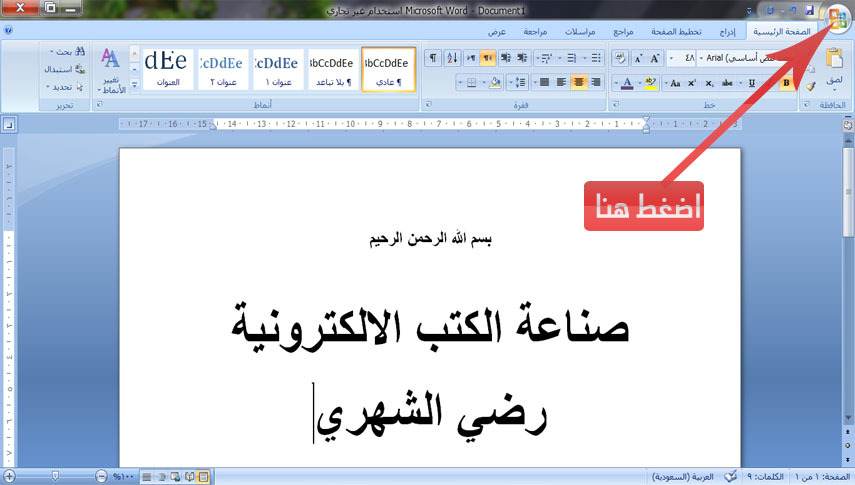Expand the styles gallery more arrow
The width and height of the screenshot is (855, 485).
click(135, 85)
